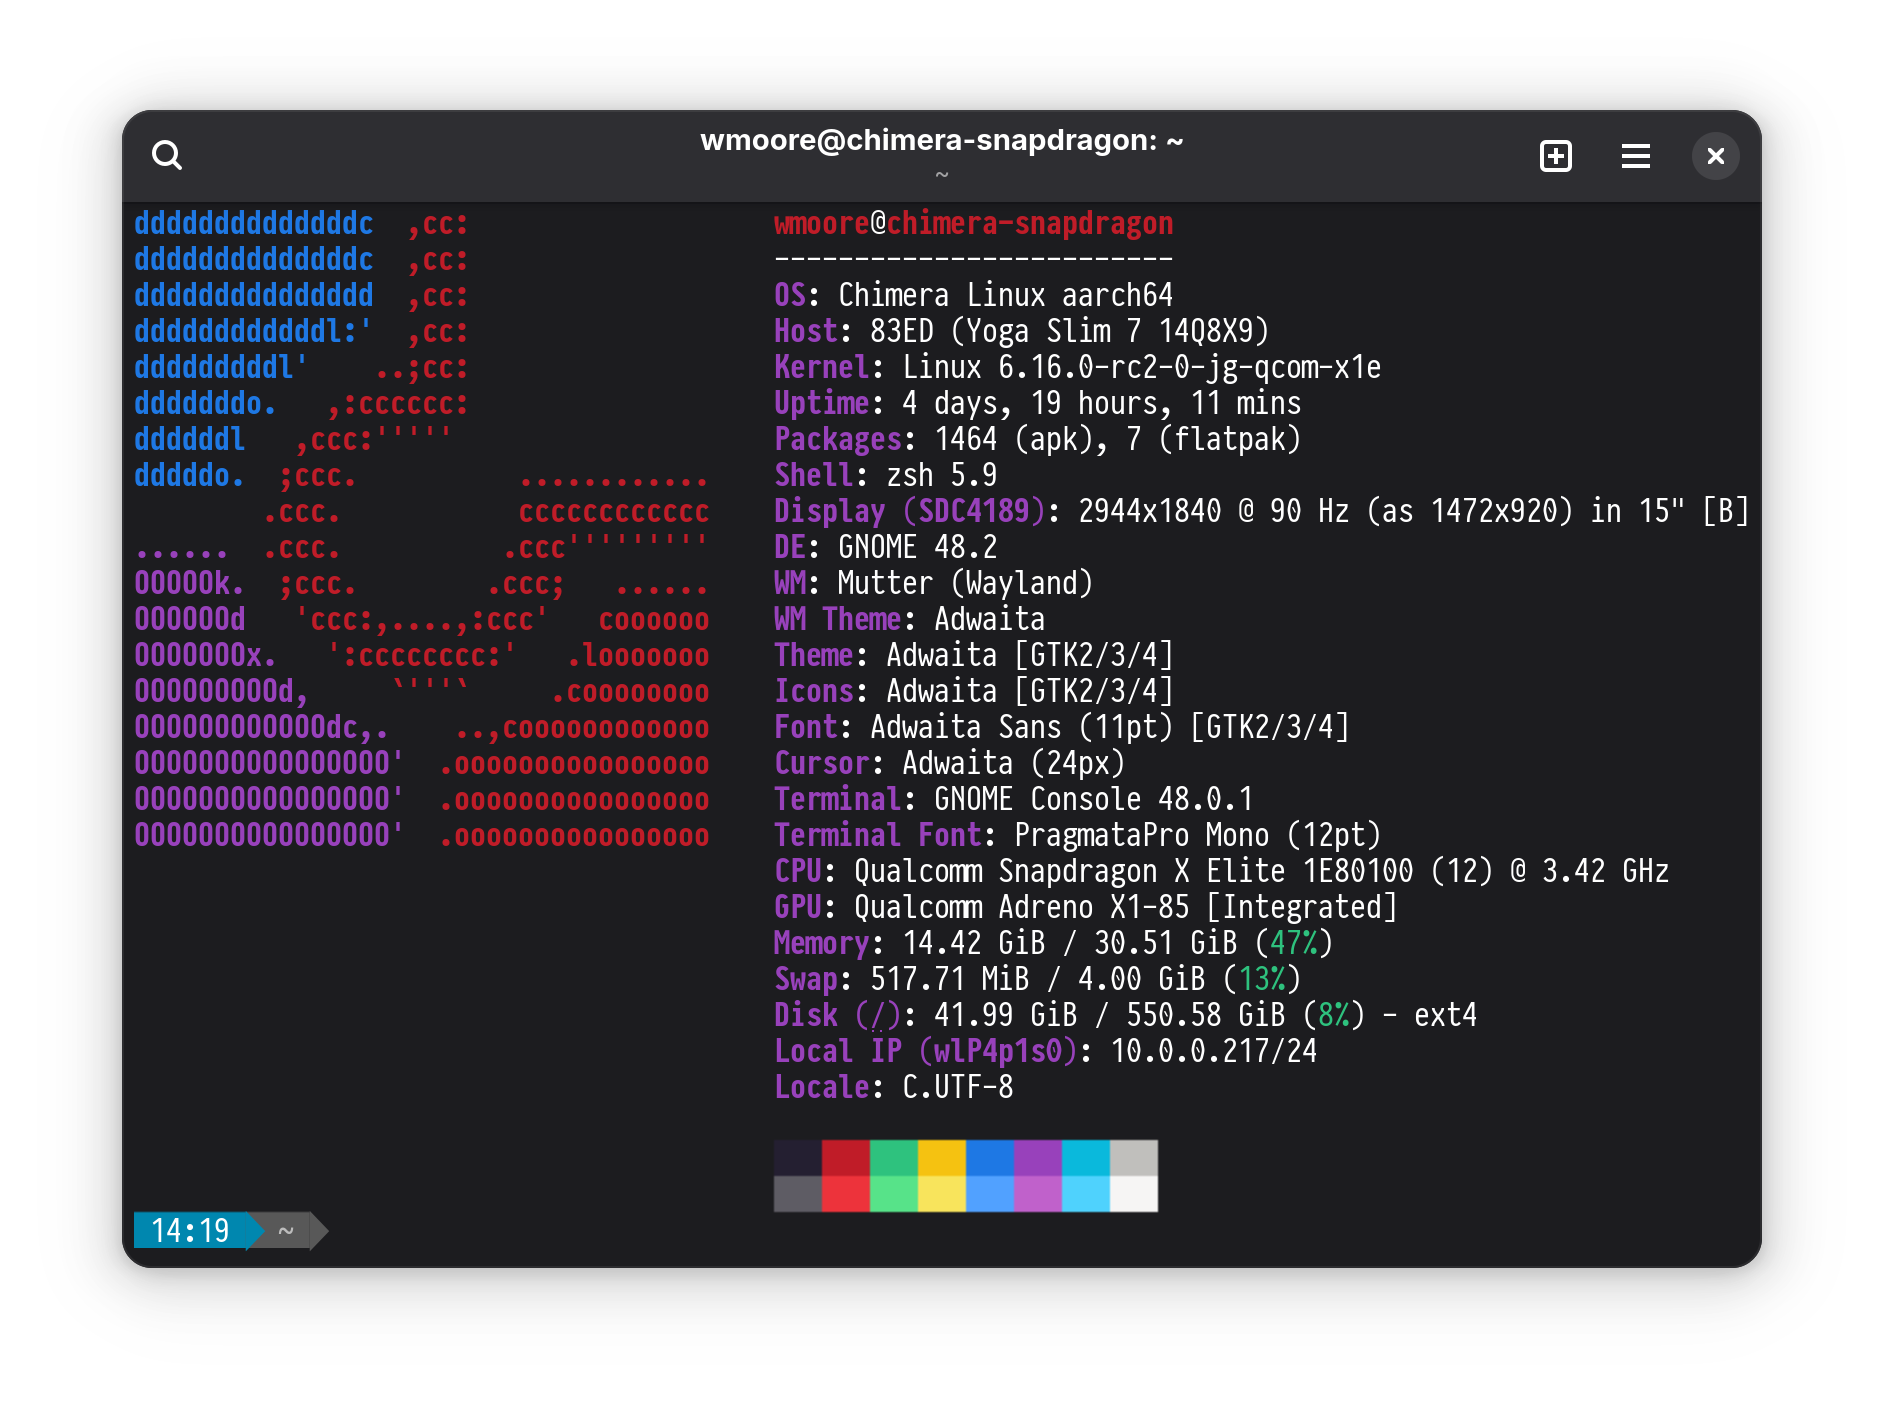Click the Uptime line 4 days, 19 hours

[x=1037, y=403]
